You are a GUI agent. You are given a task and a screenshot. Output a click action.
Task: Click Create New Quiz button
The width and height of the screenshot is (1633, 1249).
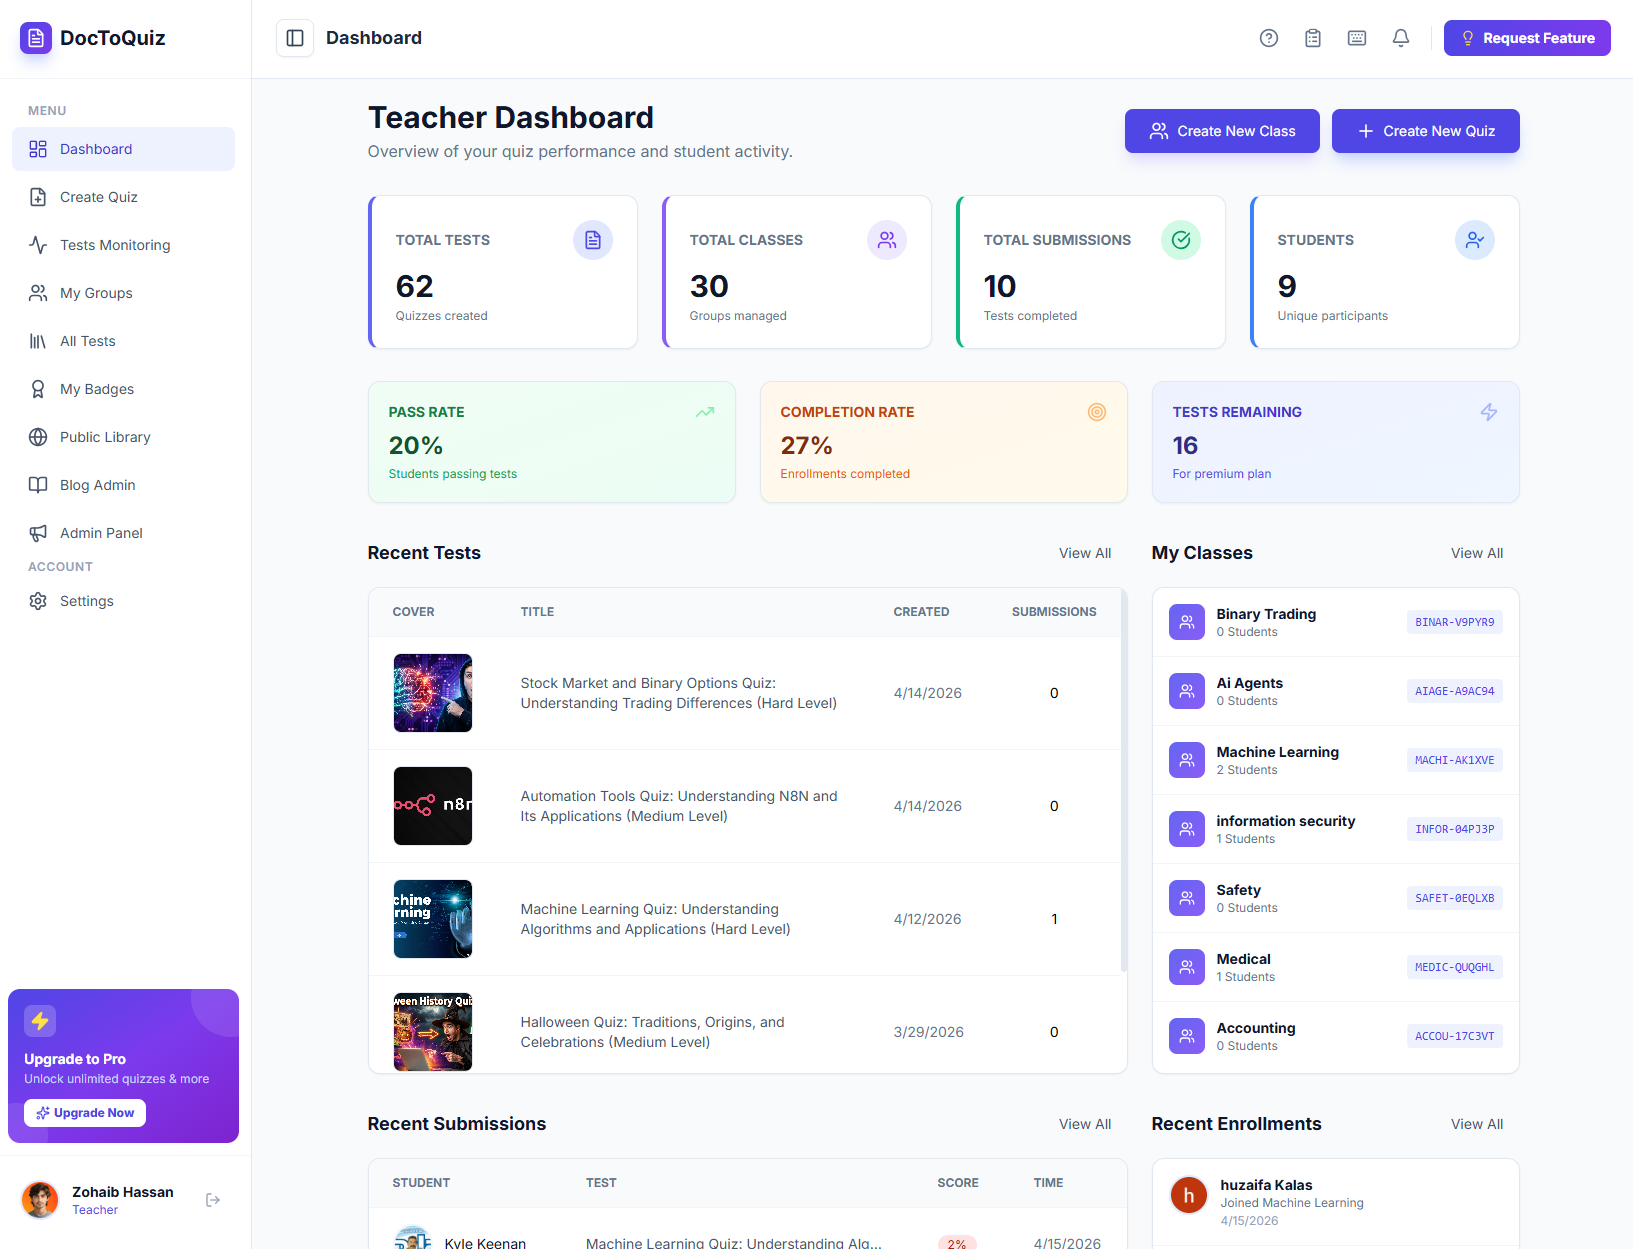click(x=1426, y=131)
